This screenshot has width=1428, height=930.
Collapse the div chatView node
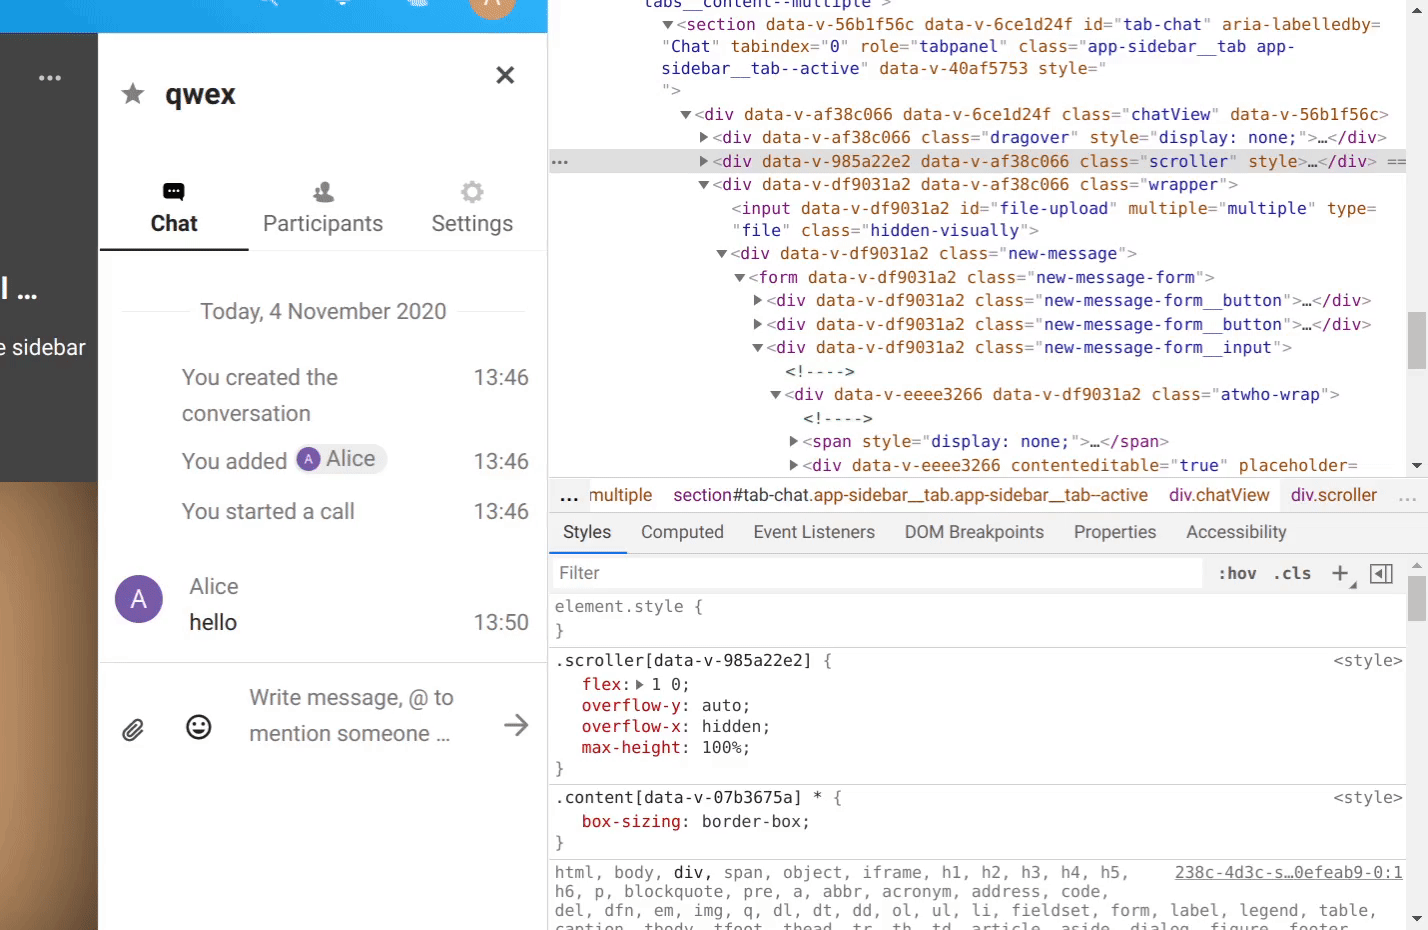[685, 115]
